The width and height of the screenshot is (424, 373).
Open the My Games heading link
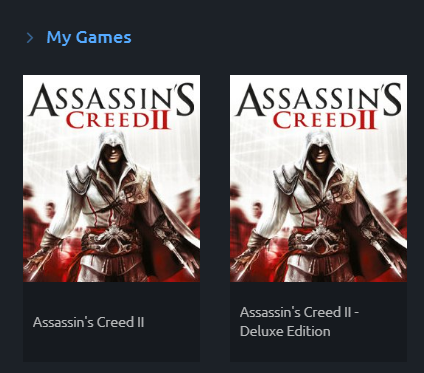pyautogui.click(x=89, y=37)
